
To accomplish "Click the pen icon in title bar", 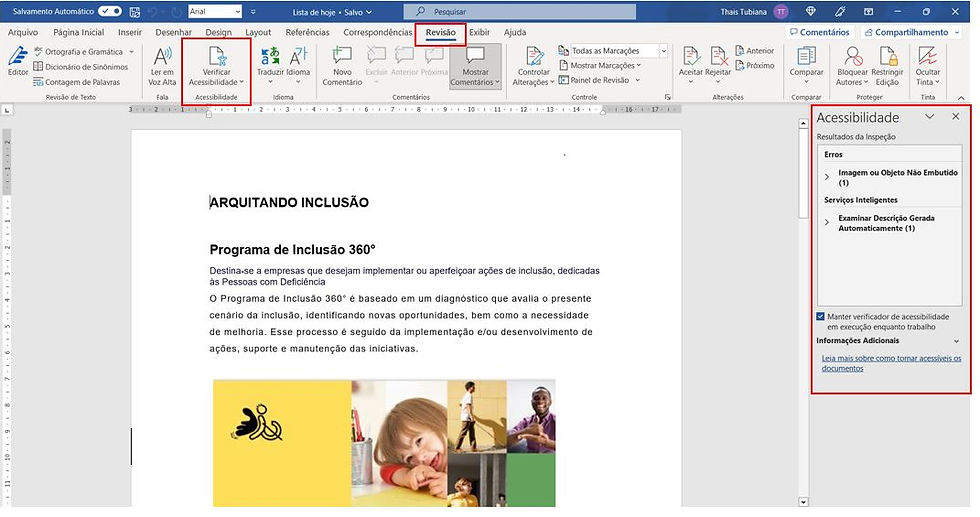I will [x=840, y=11].
